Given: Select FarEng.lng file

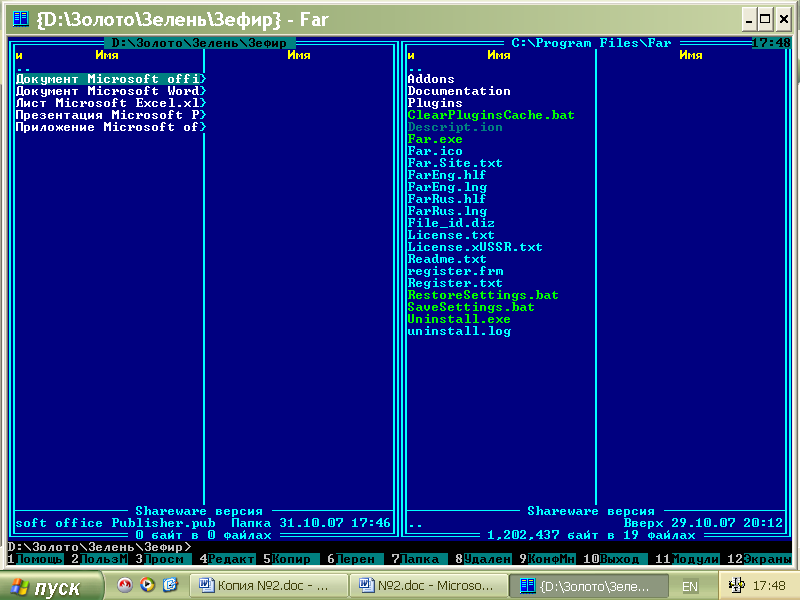Looking at the screenshot, I should pyautogui.click(x=447, y=187).
